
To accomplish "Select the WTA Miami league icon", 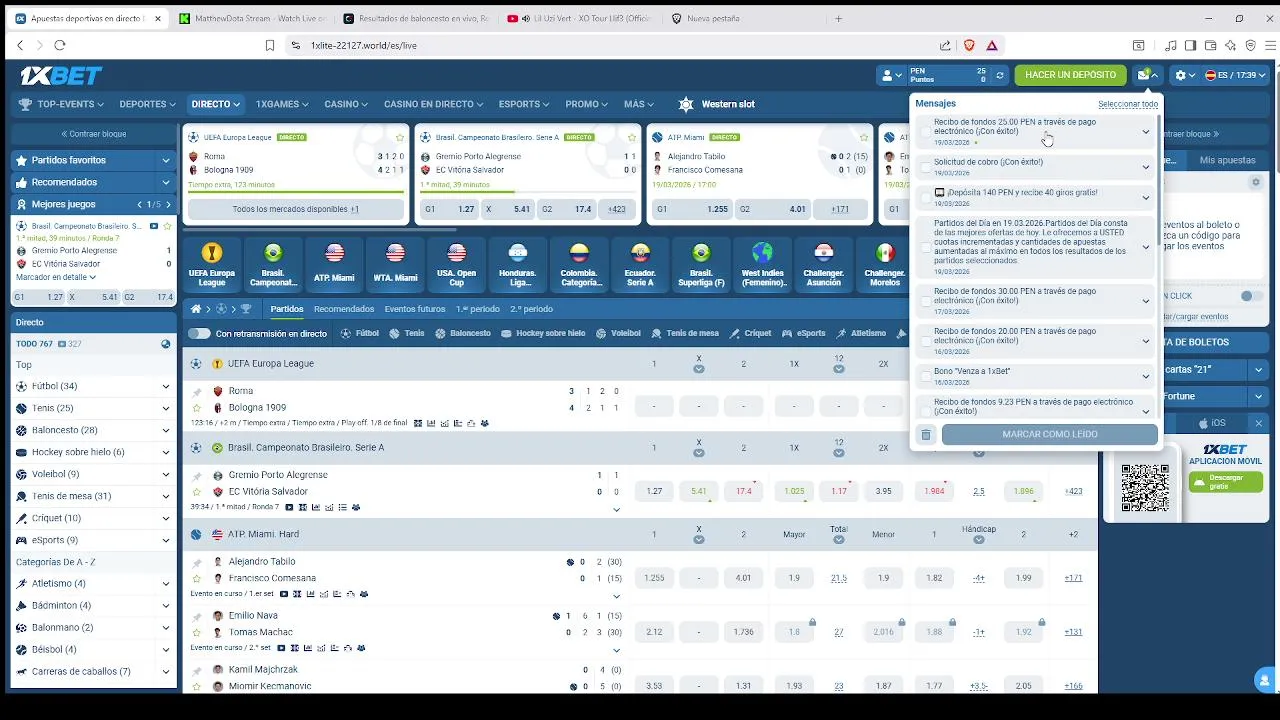I will [x=395, y=253].
